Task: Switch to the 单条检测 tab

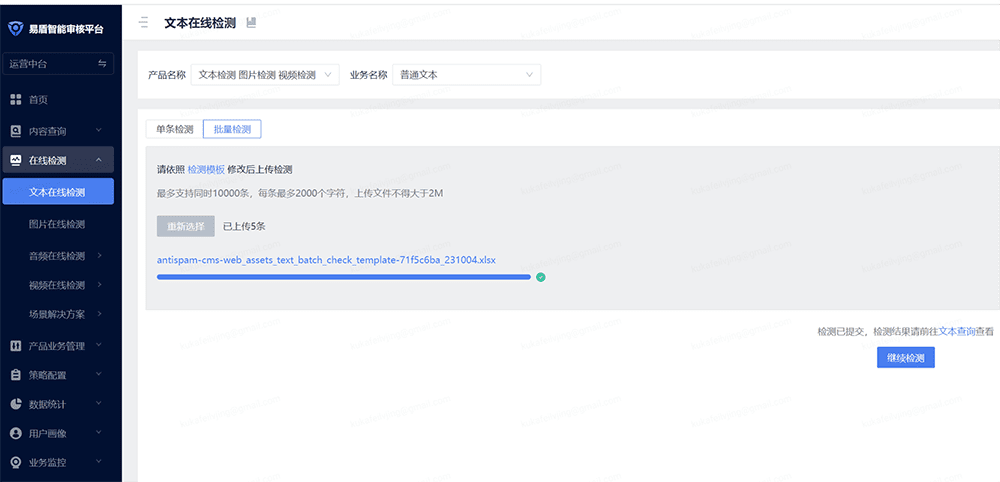Action: click(x=170, y=129)
